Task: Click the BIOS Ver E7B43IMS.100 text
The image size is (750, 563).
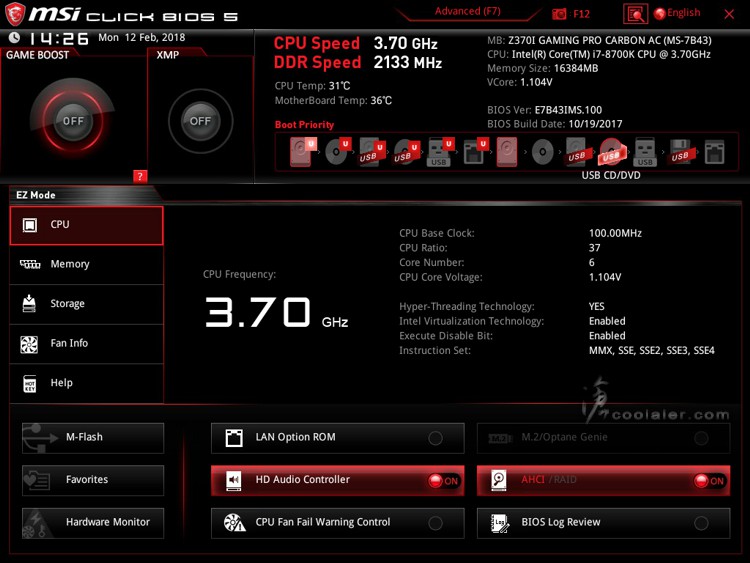Action: (544, 110)
